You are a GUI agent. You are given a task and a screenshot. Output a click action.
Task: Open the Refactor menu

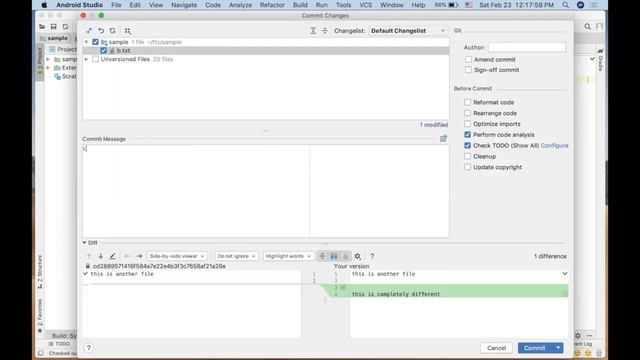tap(272, 5)
